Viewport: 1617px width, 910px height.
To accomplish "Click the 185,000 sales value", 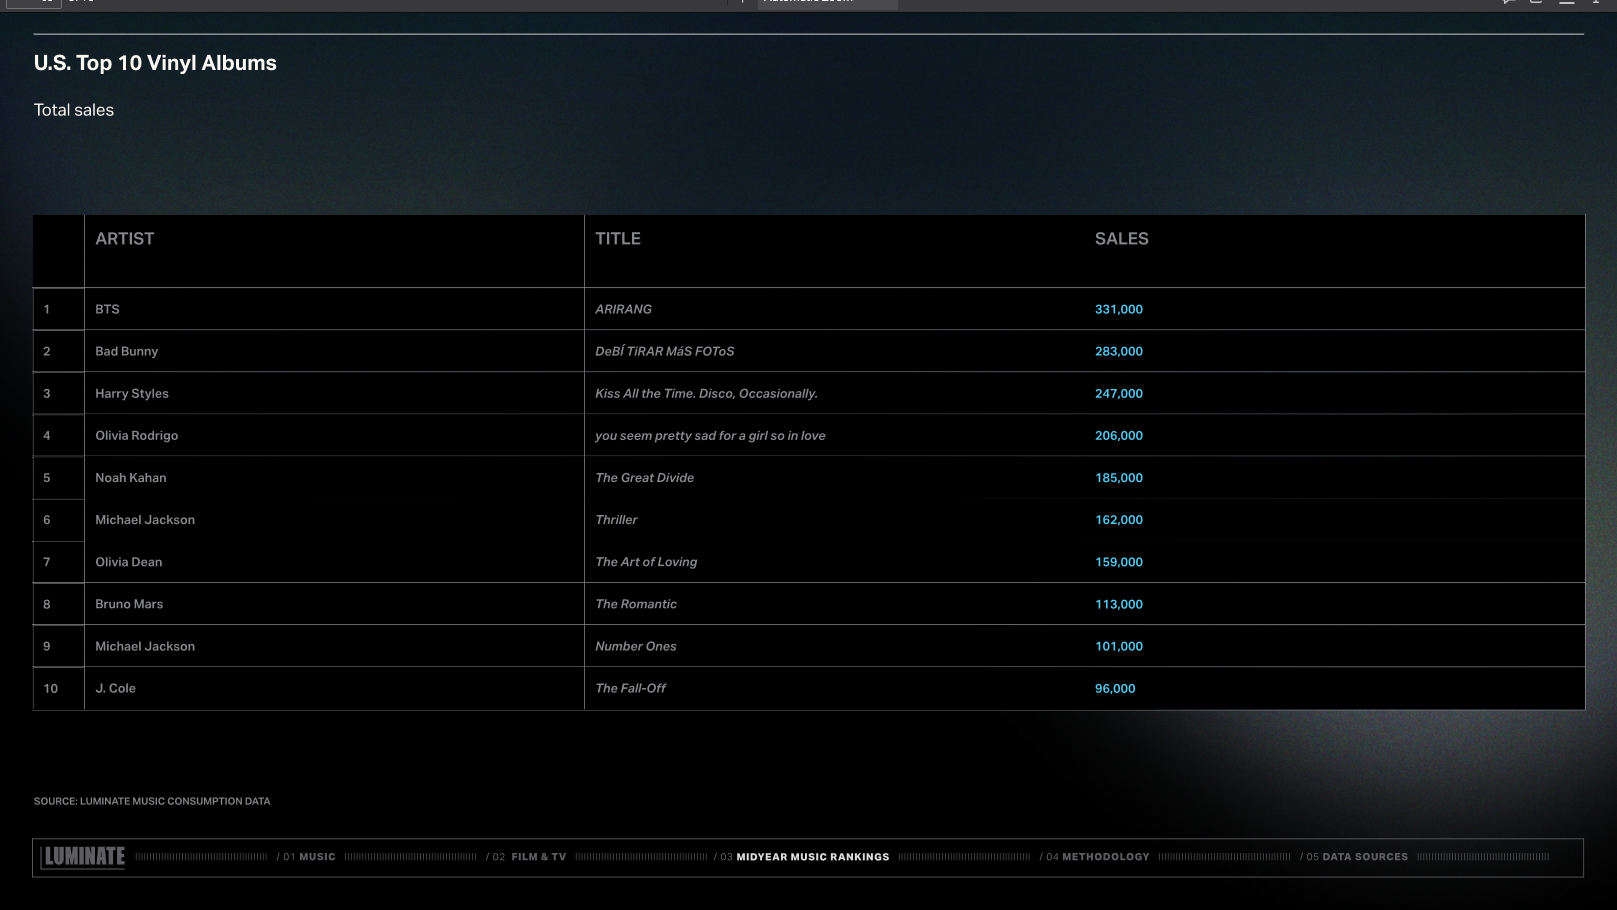I will (1119, 477).
